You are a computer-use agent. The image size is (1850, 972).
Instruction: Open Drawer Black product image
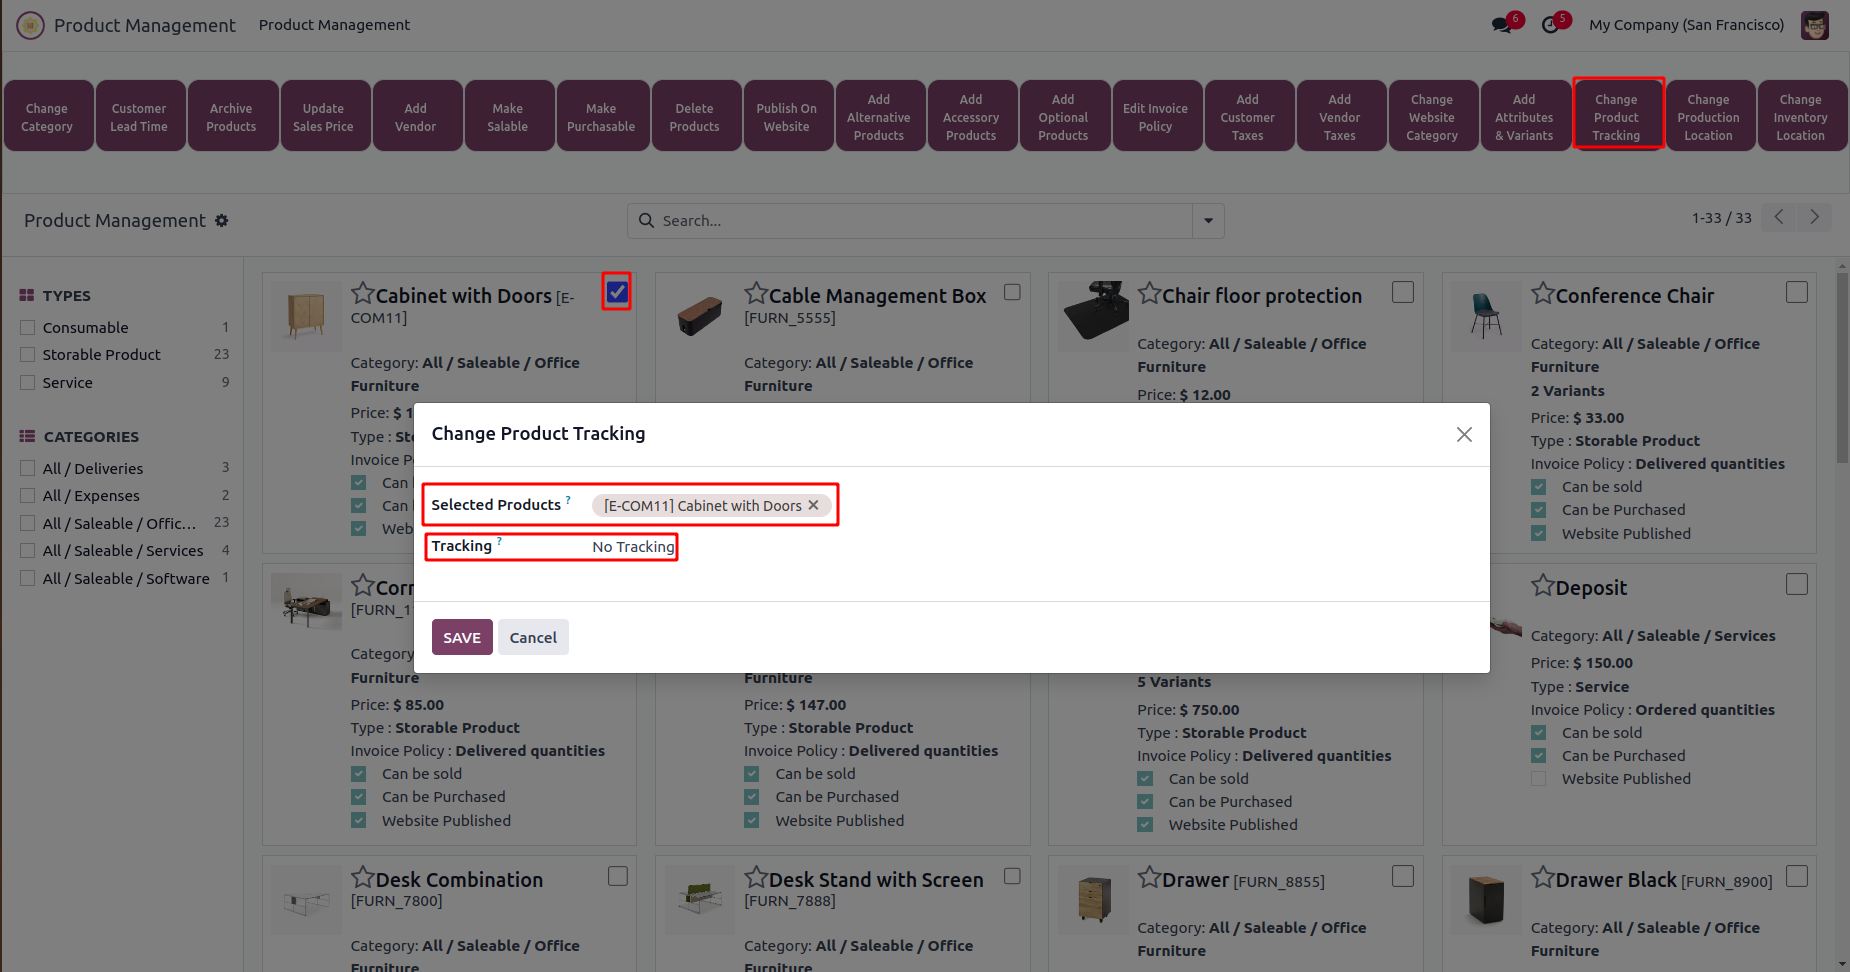click(x=1486, y=899)
